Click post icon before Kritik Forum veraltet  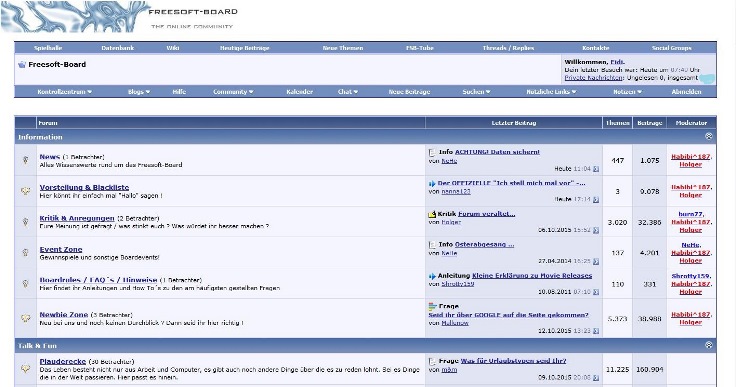pyautogui.click(x=432, y=214)
